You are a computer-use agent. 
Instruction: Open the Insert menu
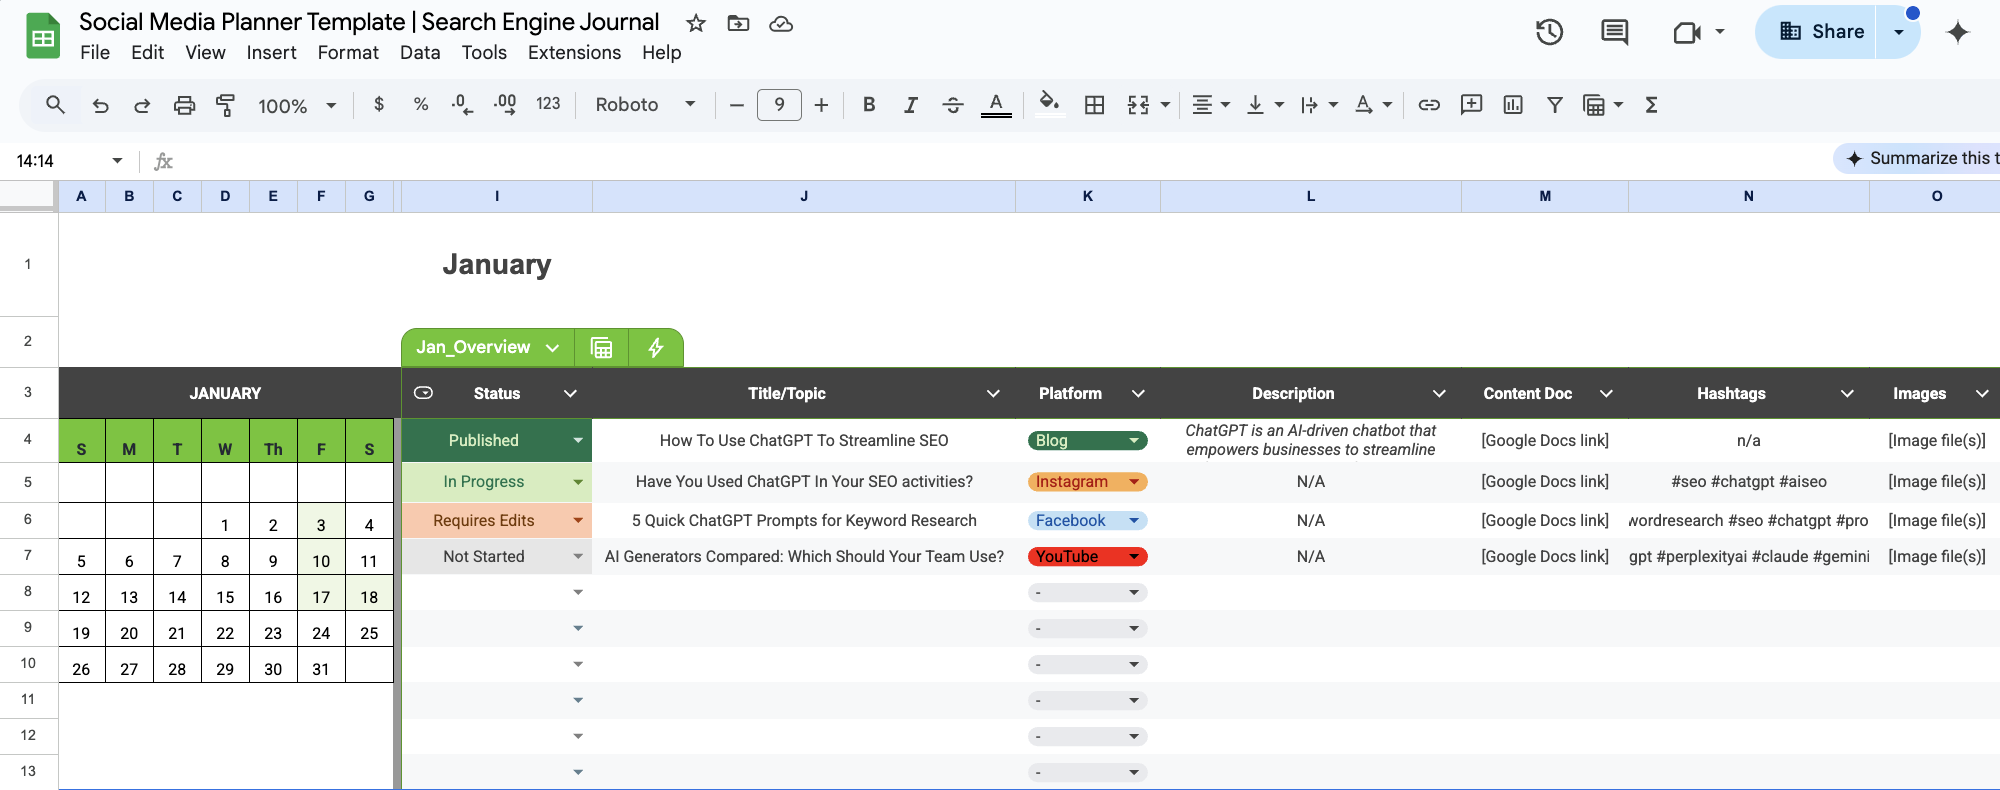pos(271,53)
